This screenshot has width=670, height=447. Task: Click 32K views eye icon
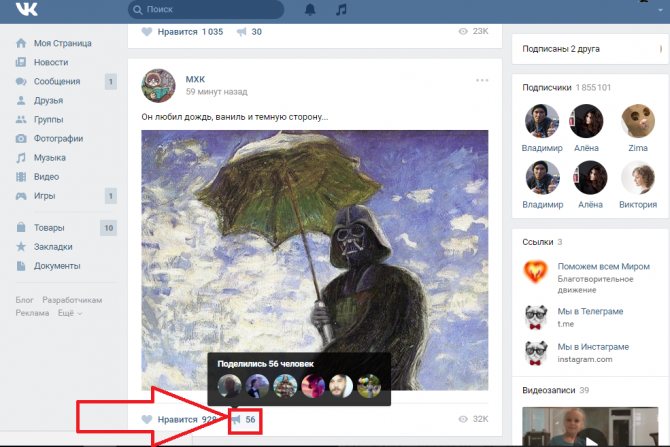(x=463, y=419)
